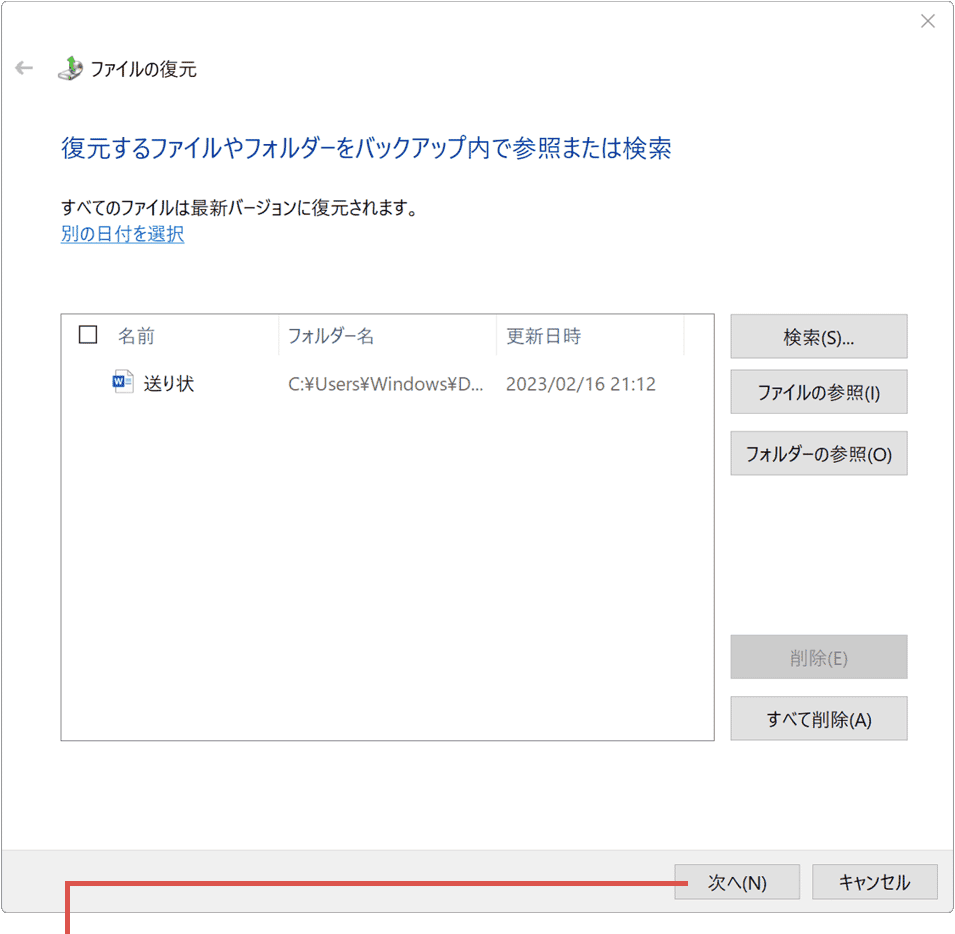Click the フォルダーの参照(O) browse folders button

pos(818,453)
